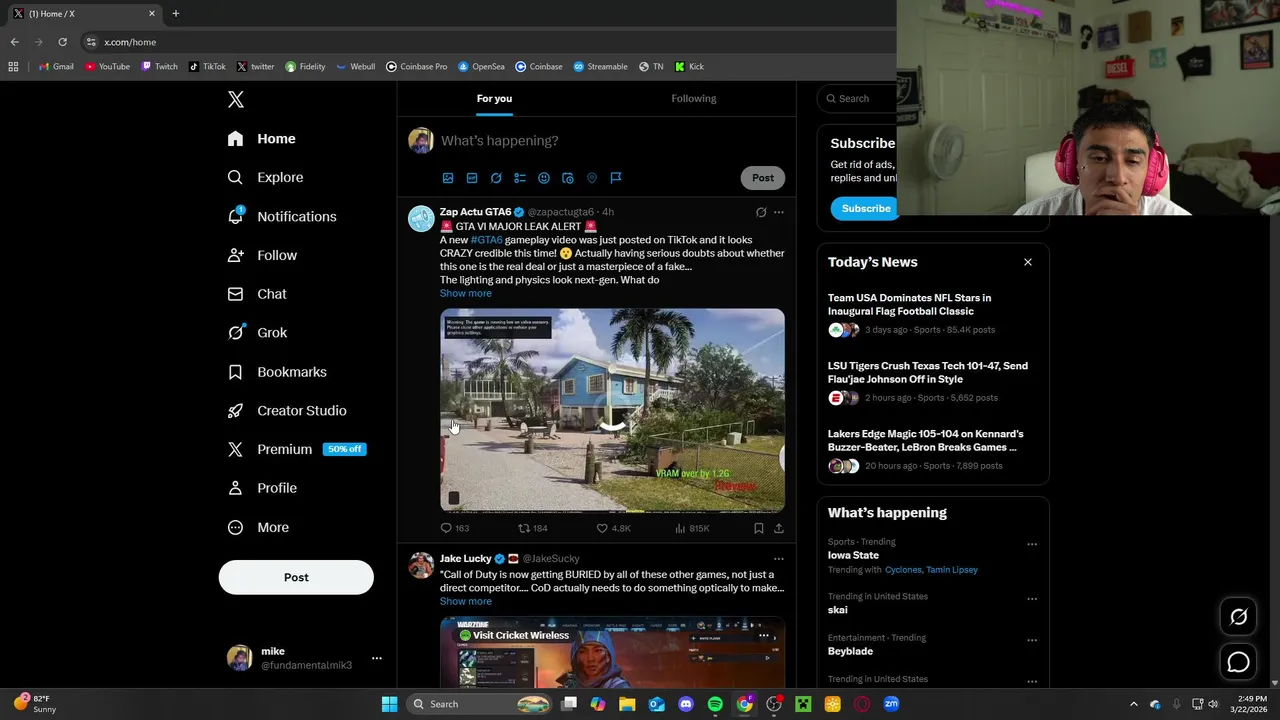The image size is (1280, 720).
Task: Open Jake Lucky profile name
Action: pyautogui.click(x=466, y=559)
